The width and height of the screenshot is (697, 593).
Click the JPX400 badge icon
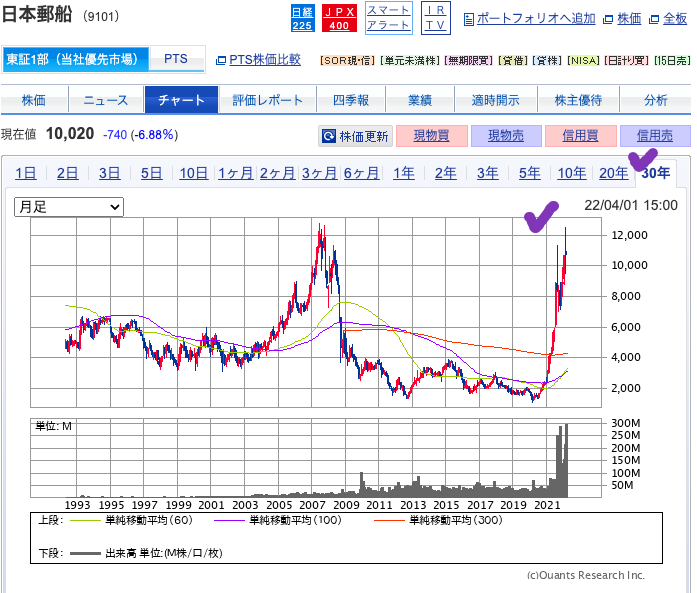tap(339, 19)
